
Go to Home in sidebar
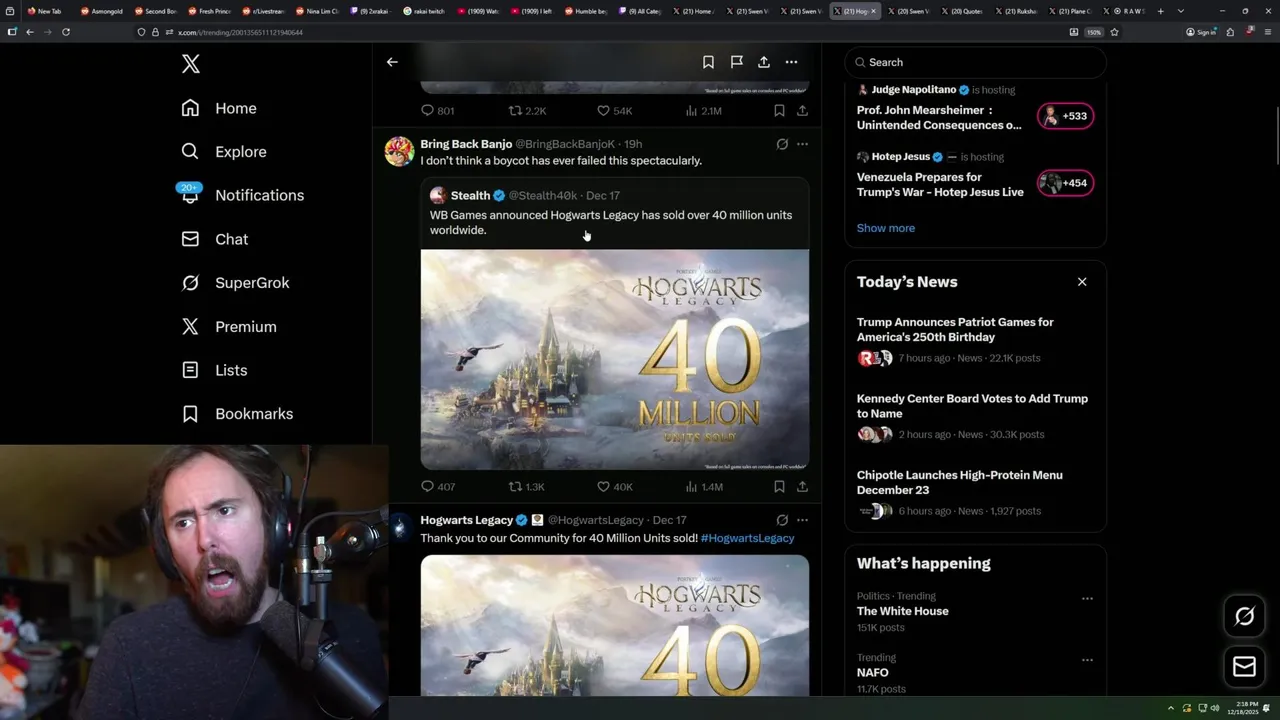[x=219, y=108]
